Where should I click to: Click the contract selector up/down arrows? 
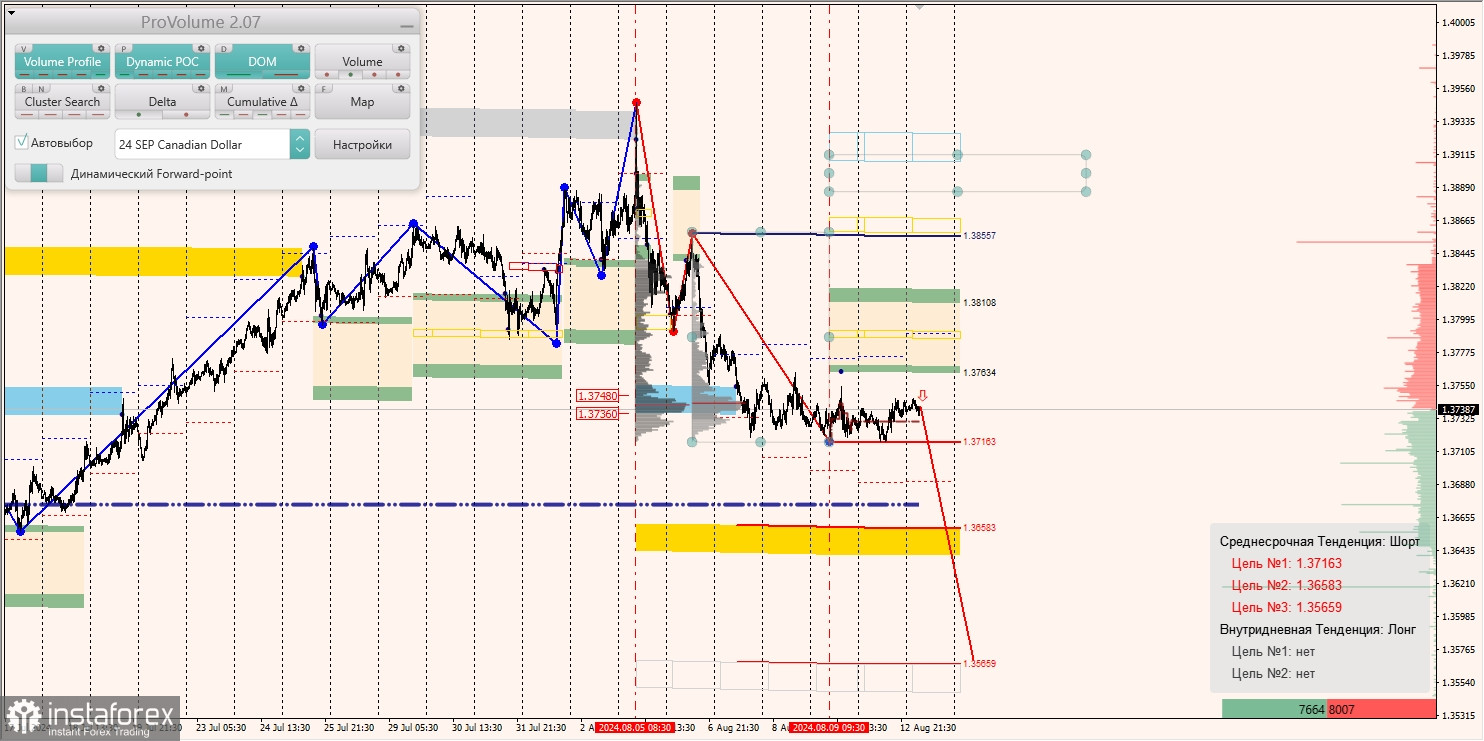pyautogui.click(x=300, y=144)
